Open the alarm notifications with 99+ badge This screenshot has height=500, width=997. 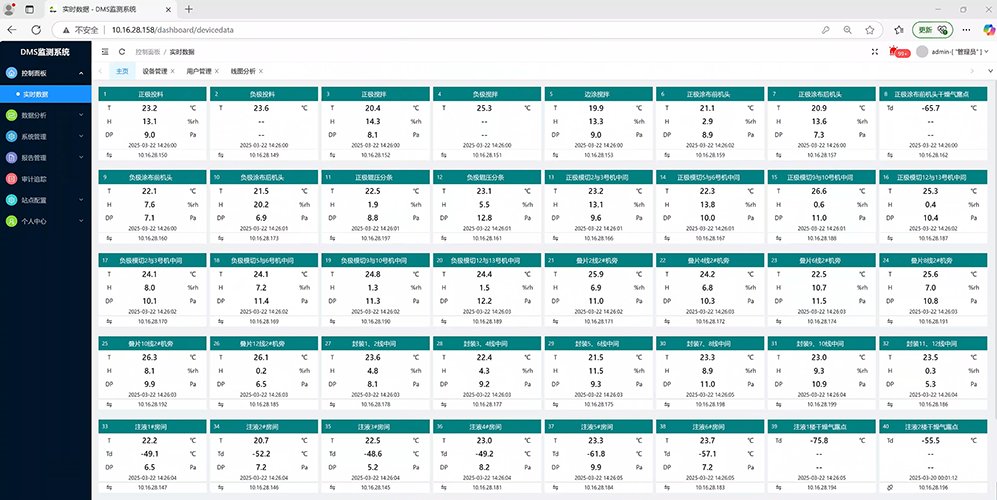[900, 51]
